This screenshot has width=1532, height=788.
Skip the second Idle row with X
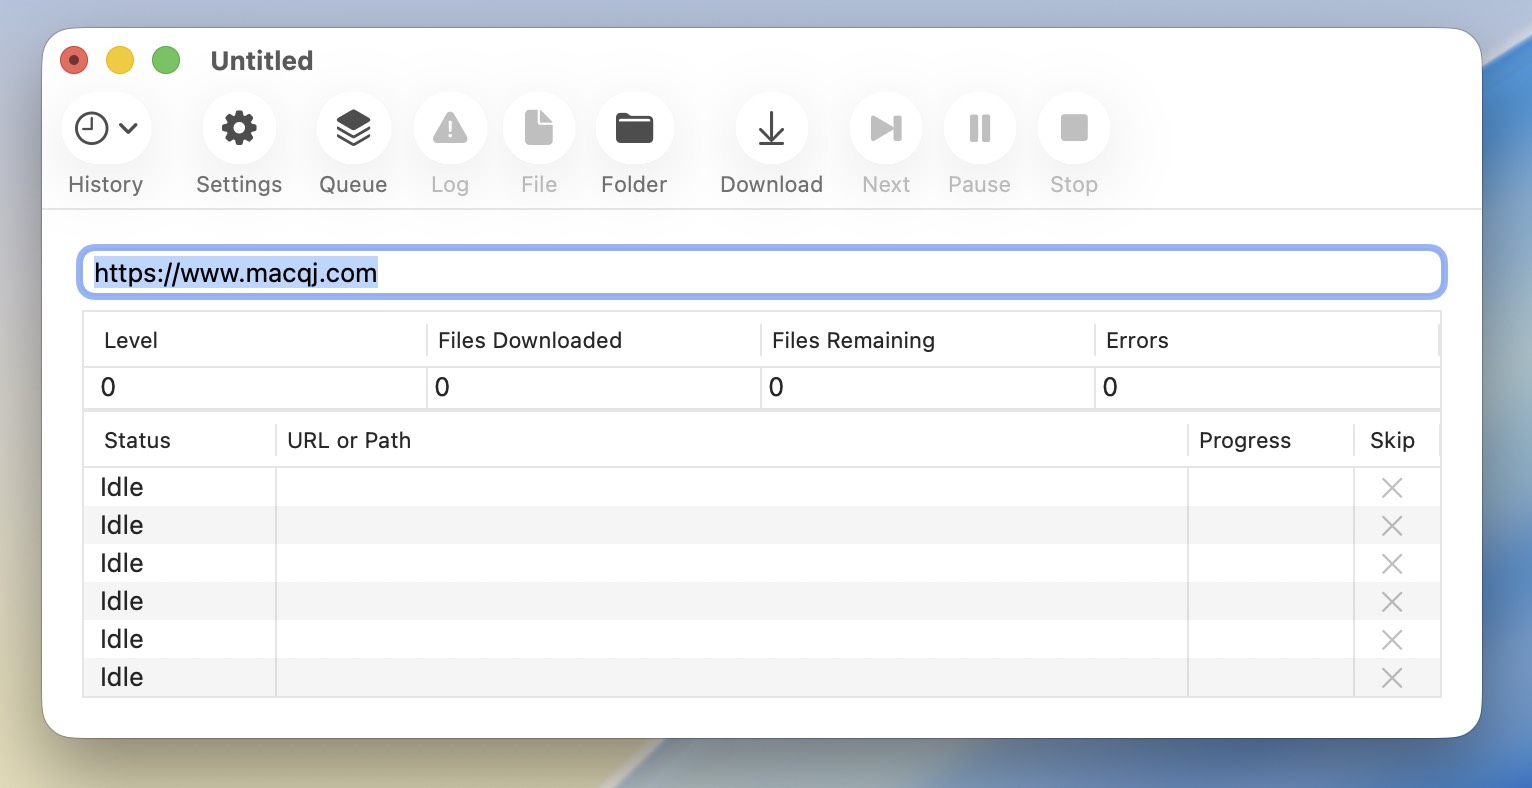tap(1391, 526)
